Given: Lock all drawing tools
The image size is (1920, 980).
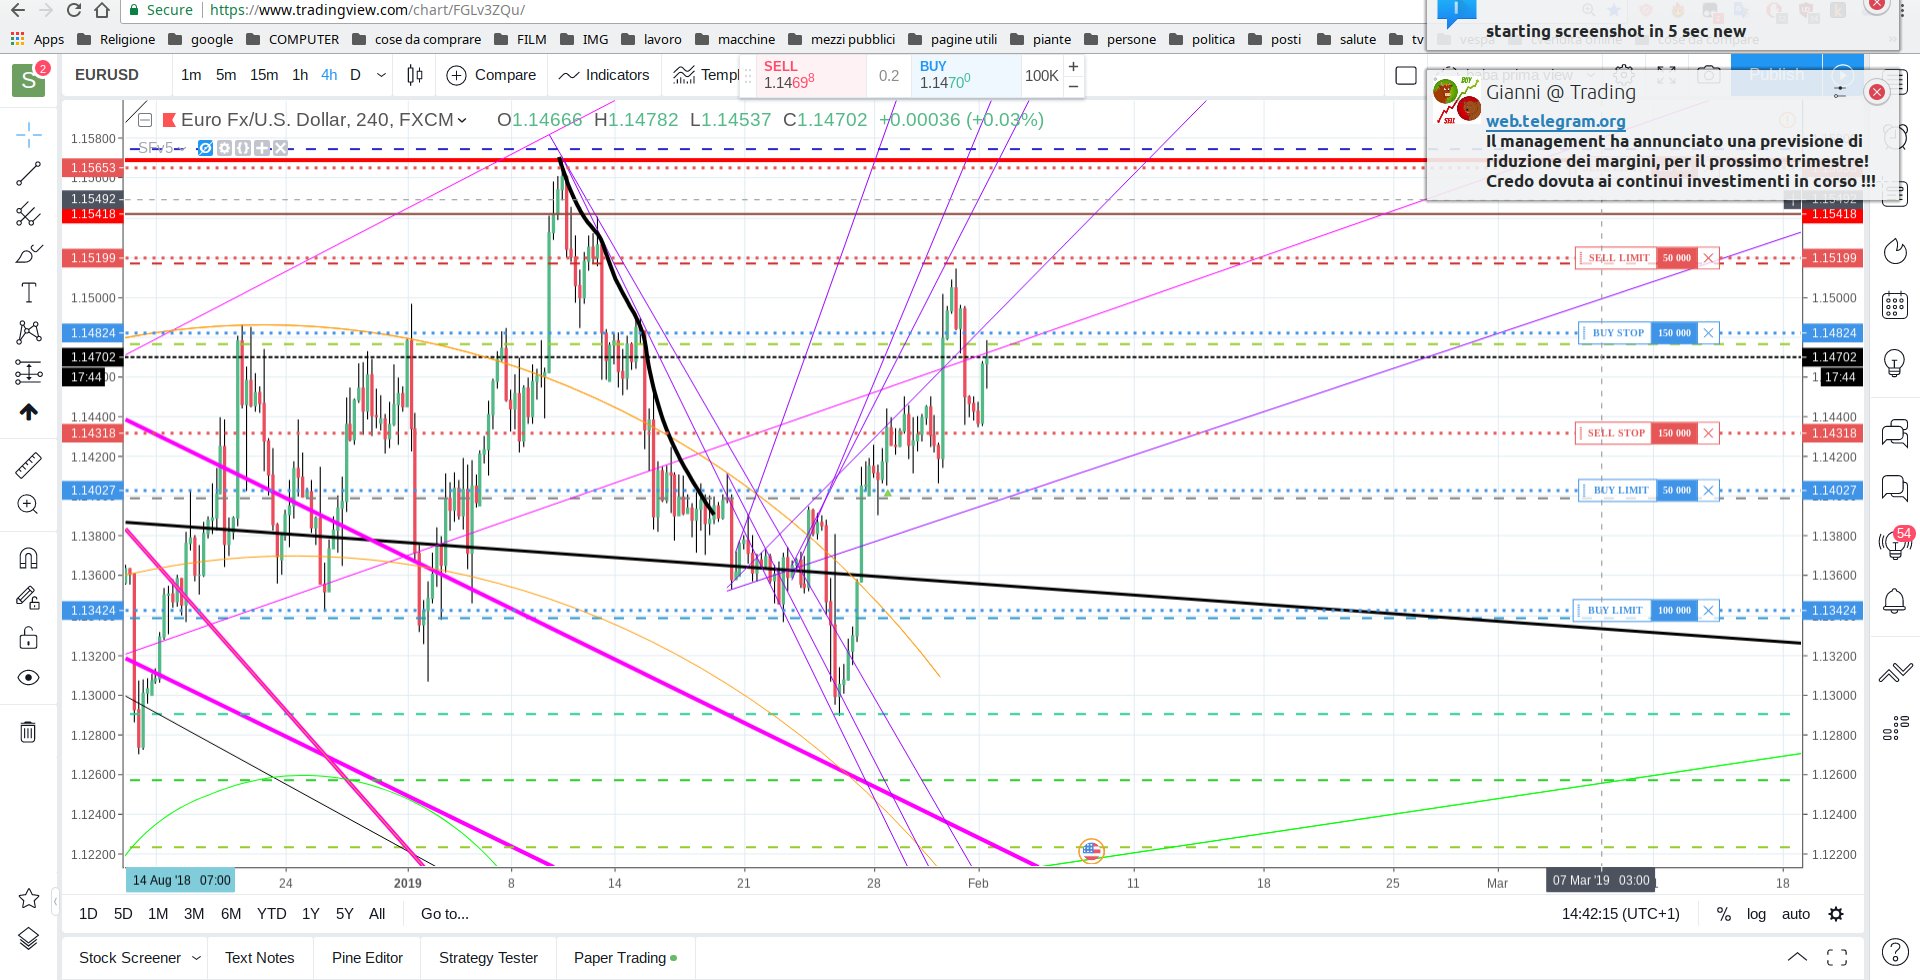Looking at the screenshot, I should [x=29, y=638].
